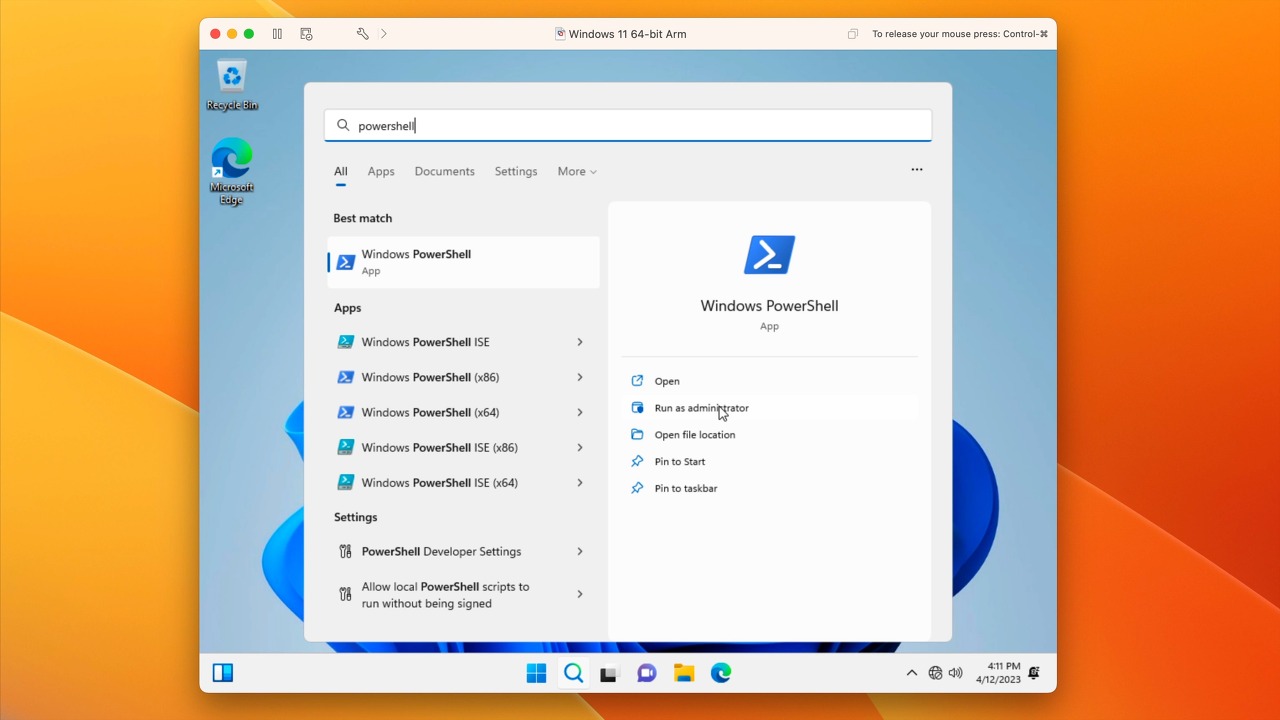This screenshot has width=1280, height=720.
Task: Click the Search icon in the taskbar
Action: (573, 673)
